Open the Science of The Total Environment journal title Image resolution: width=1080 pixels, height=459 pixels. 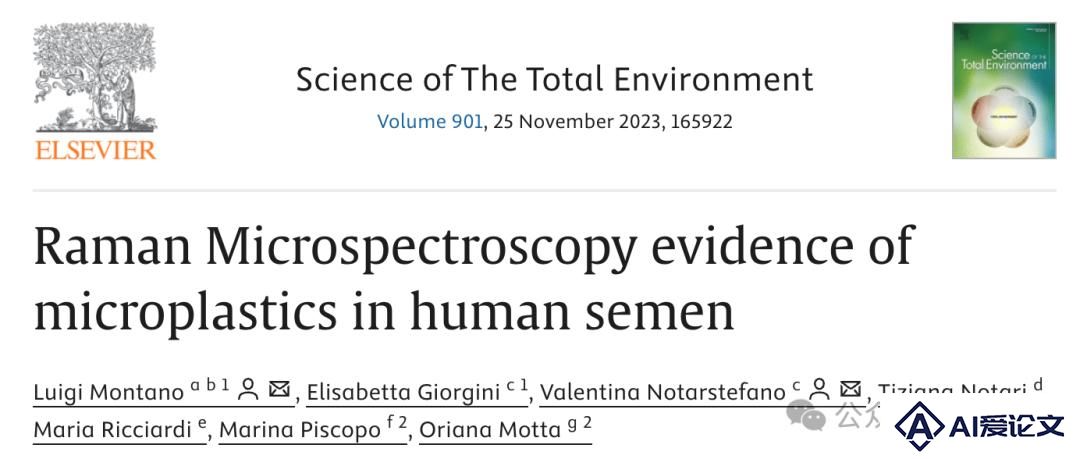[554, 79]
